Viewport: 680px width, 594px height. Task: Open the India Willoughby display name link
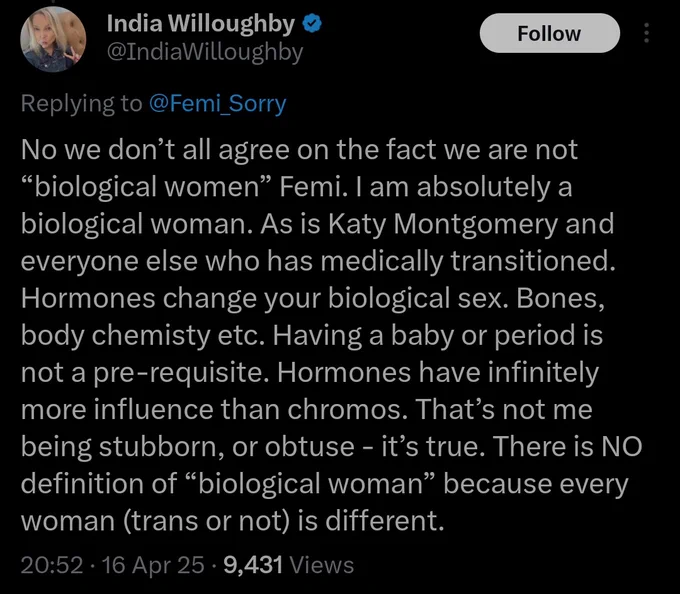point(201,24)
